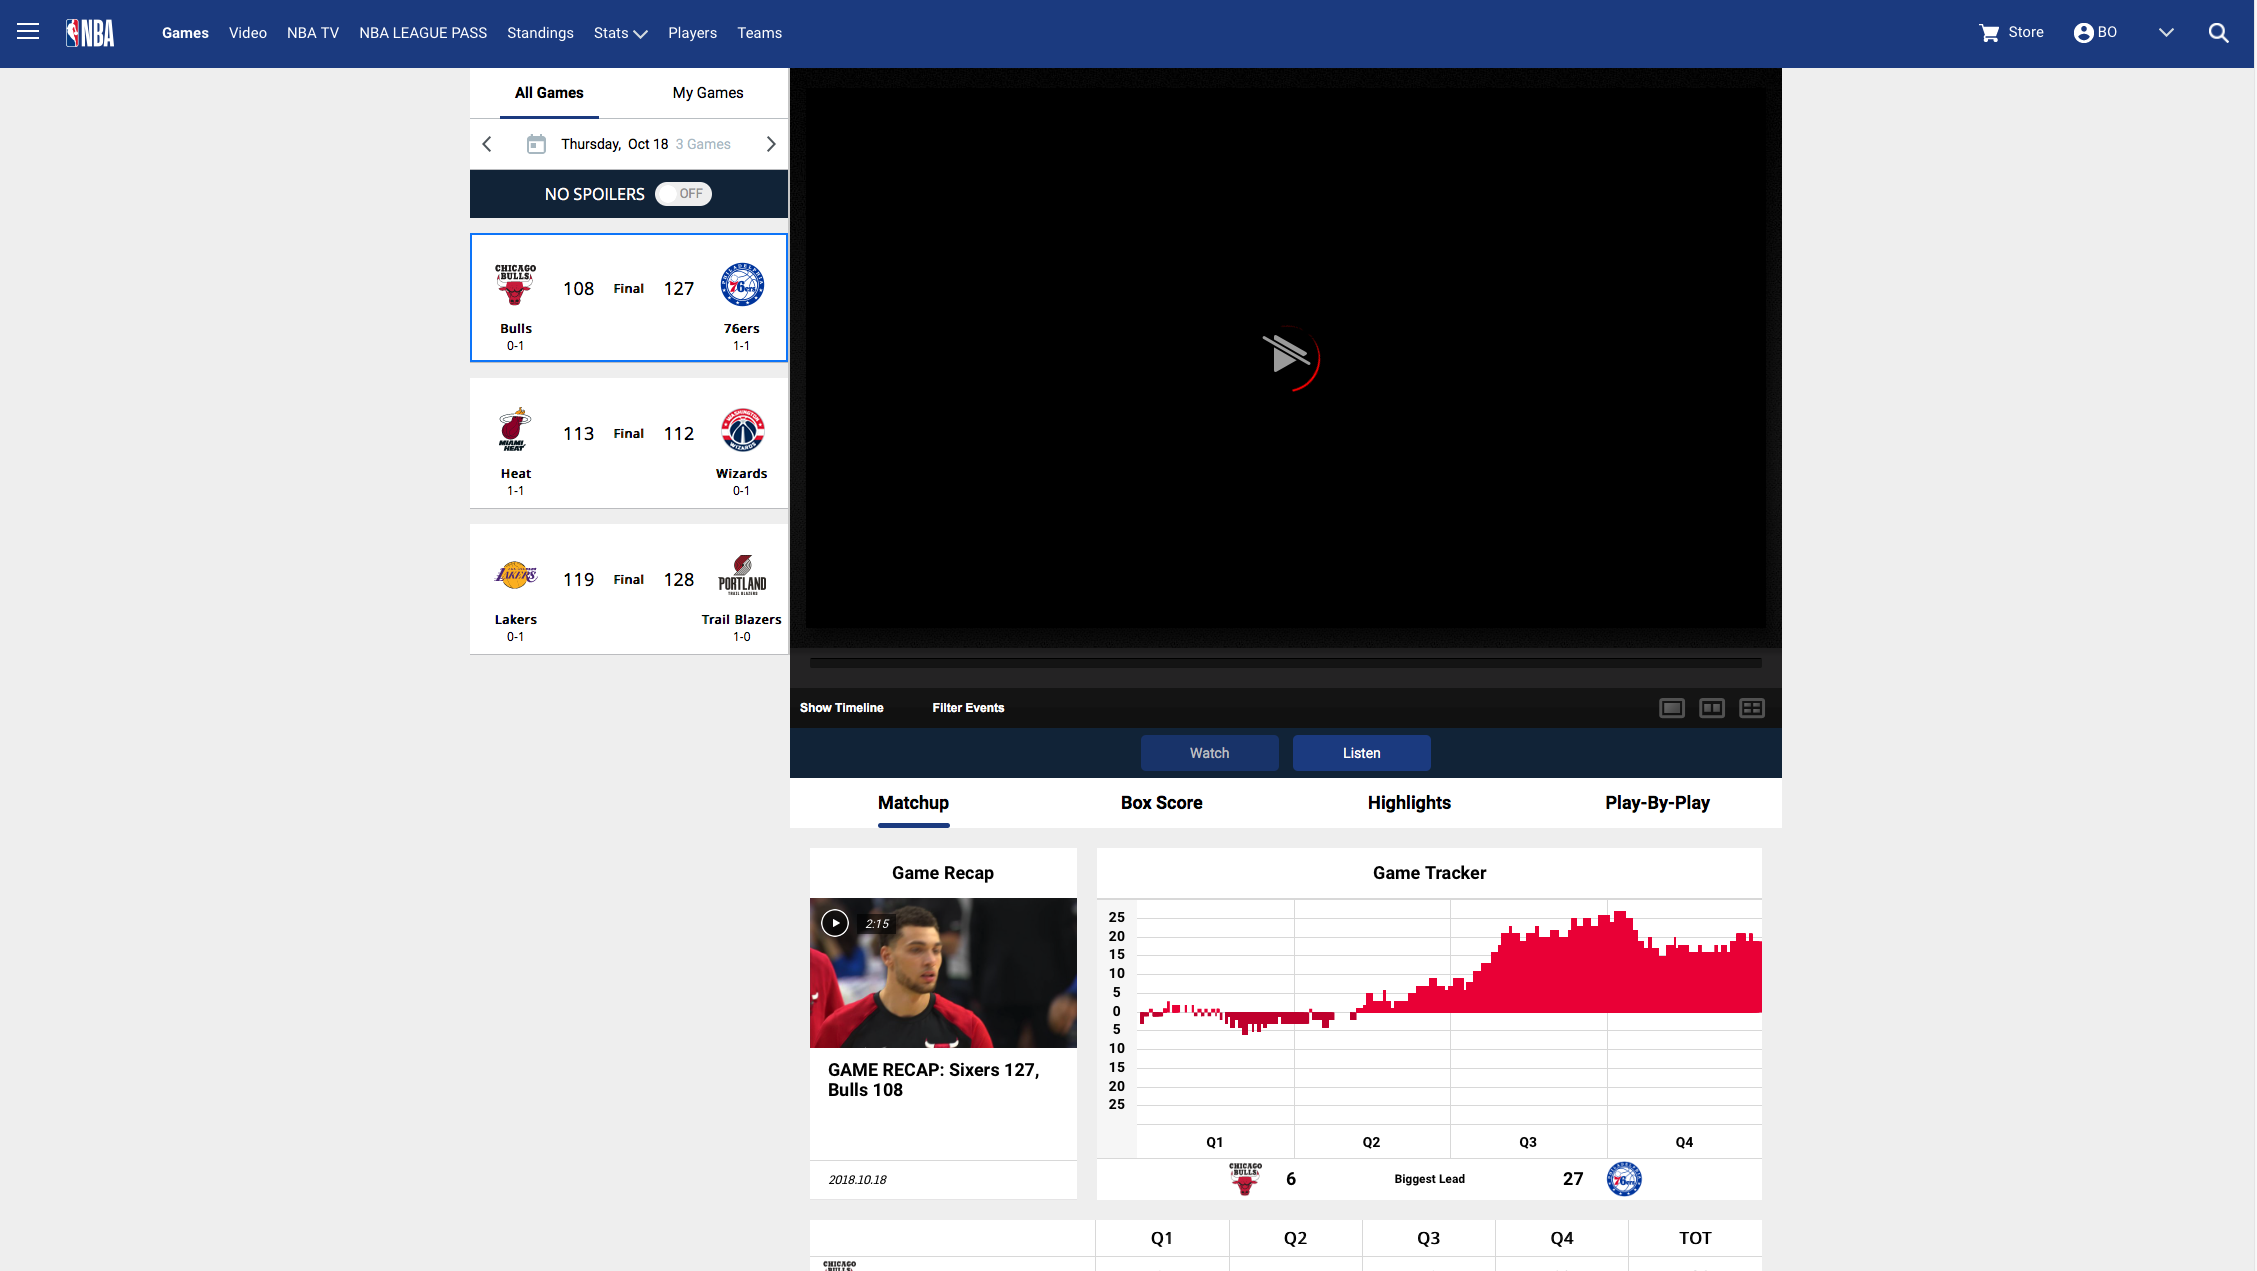The image size is (2257, 1271).
Task: Click the Thursday, Oct 18 date text
Action: (614, 144)
